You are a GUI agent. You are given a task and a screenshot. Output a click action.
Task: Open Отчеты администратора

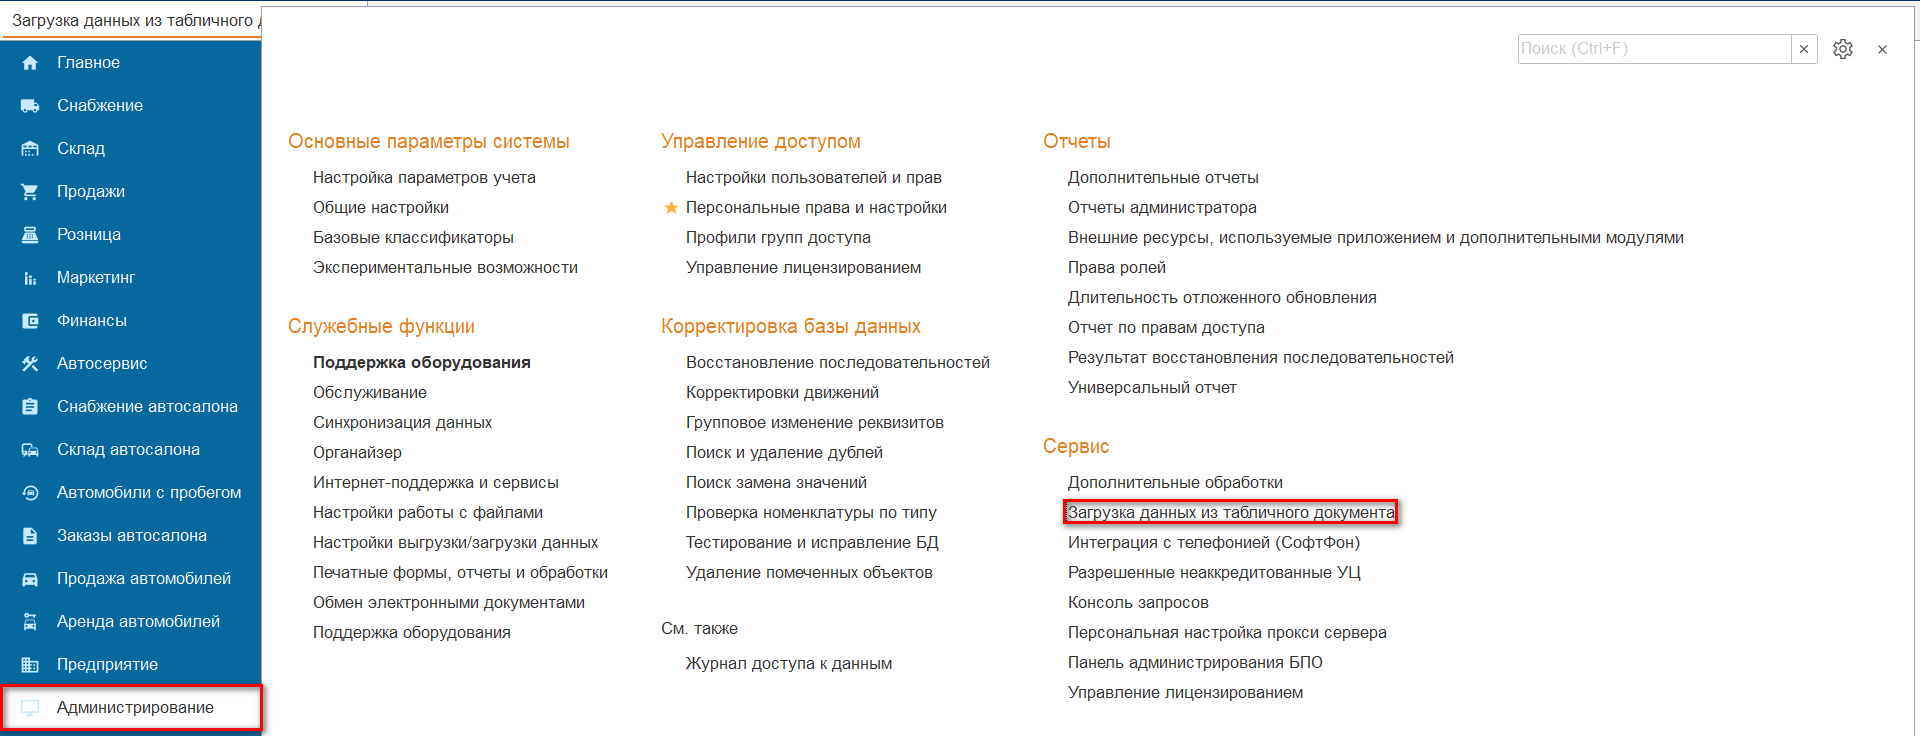pos(1162,208)
